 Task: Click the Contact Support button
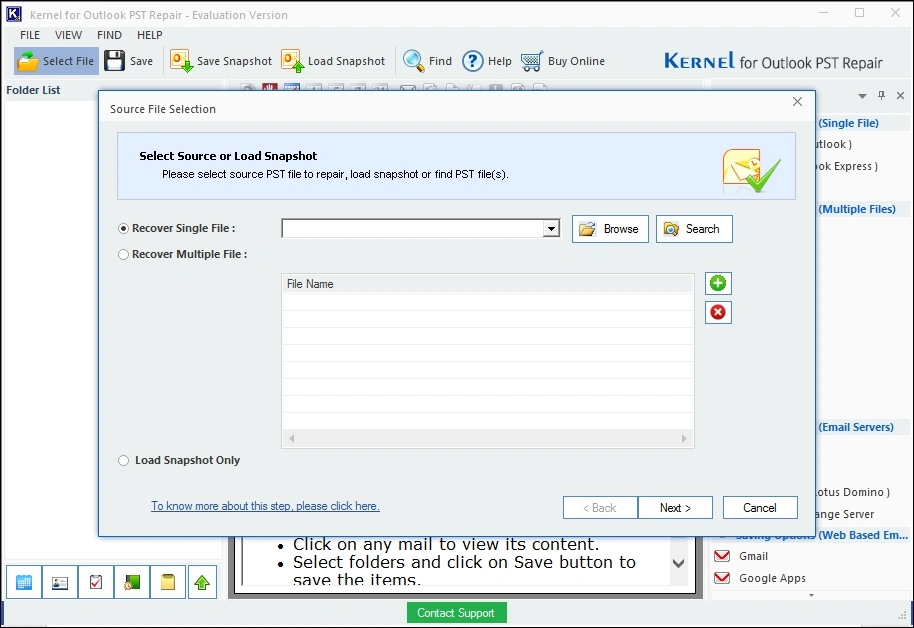tap(456, 612)
